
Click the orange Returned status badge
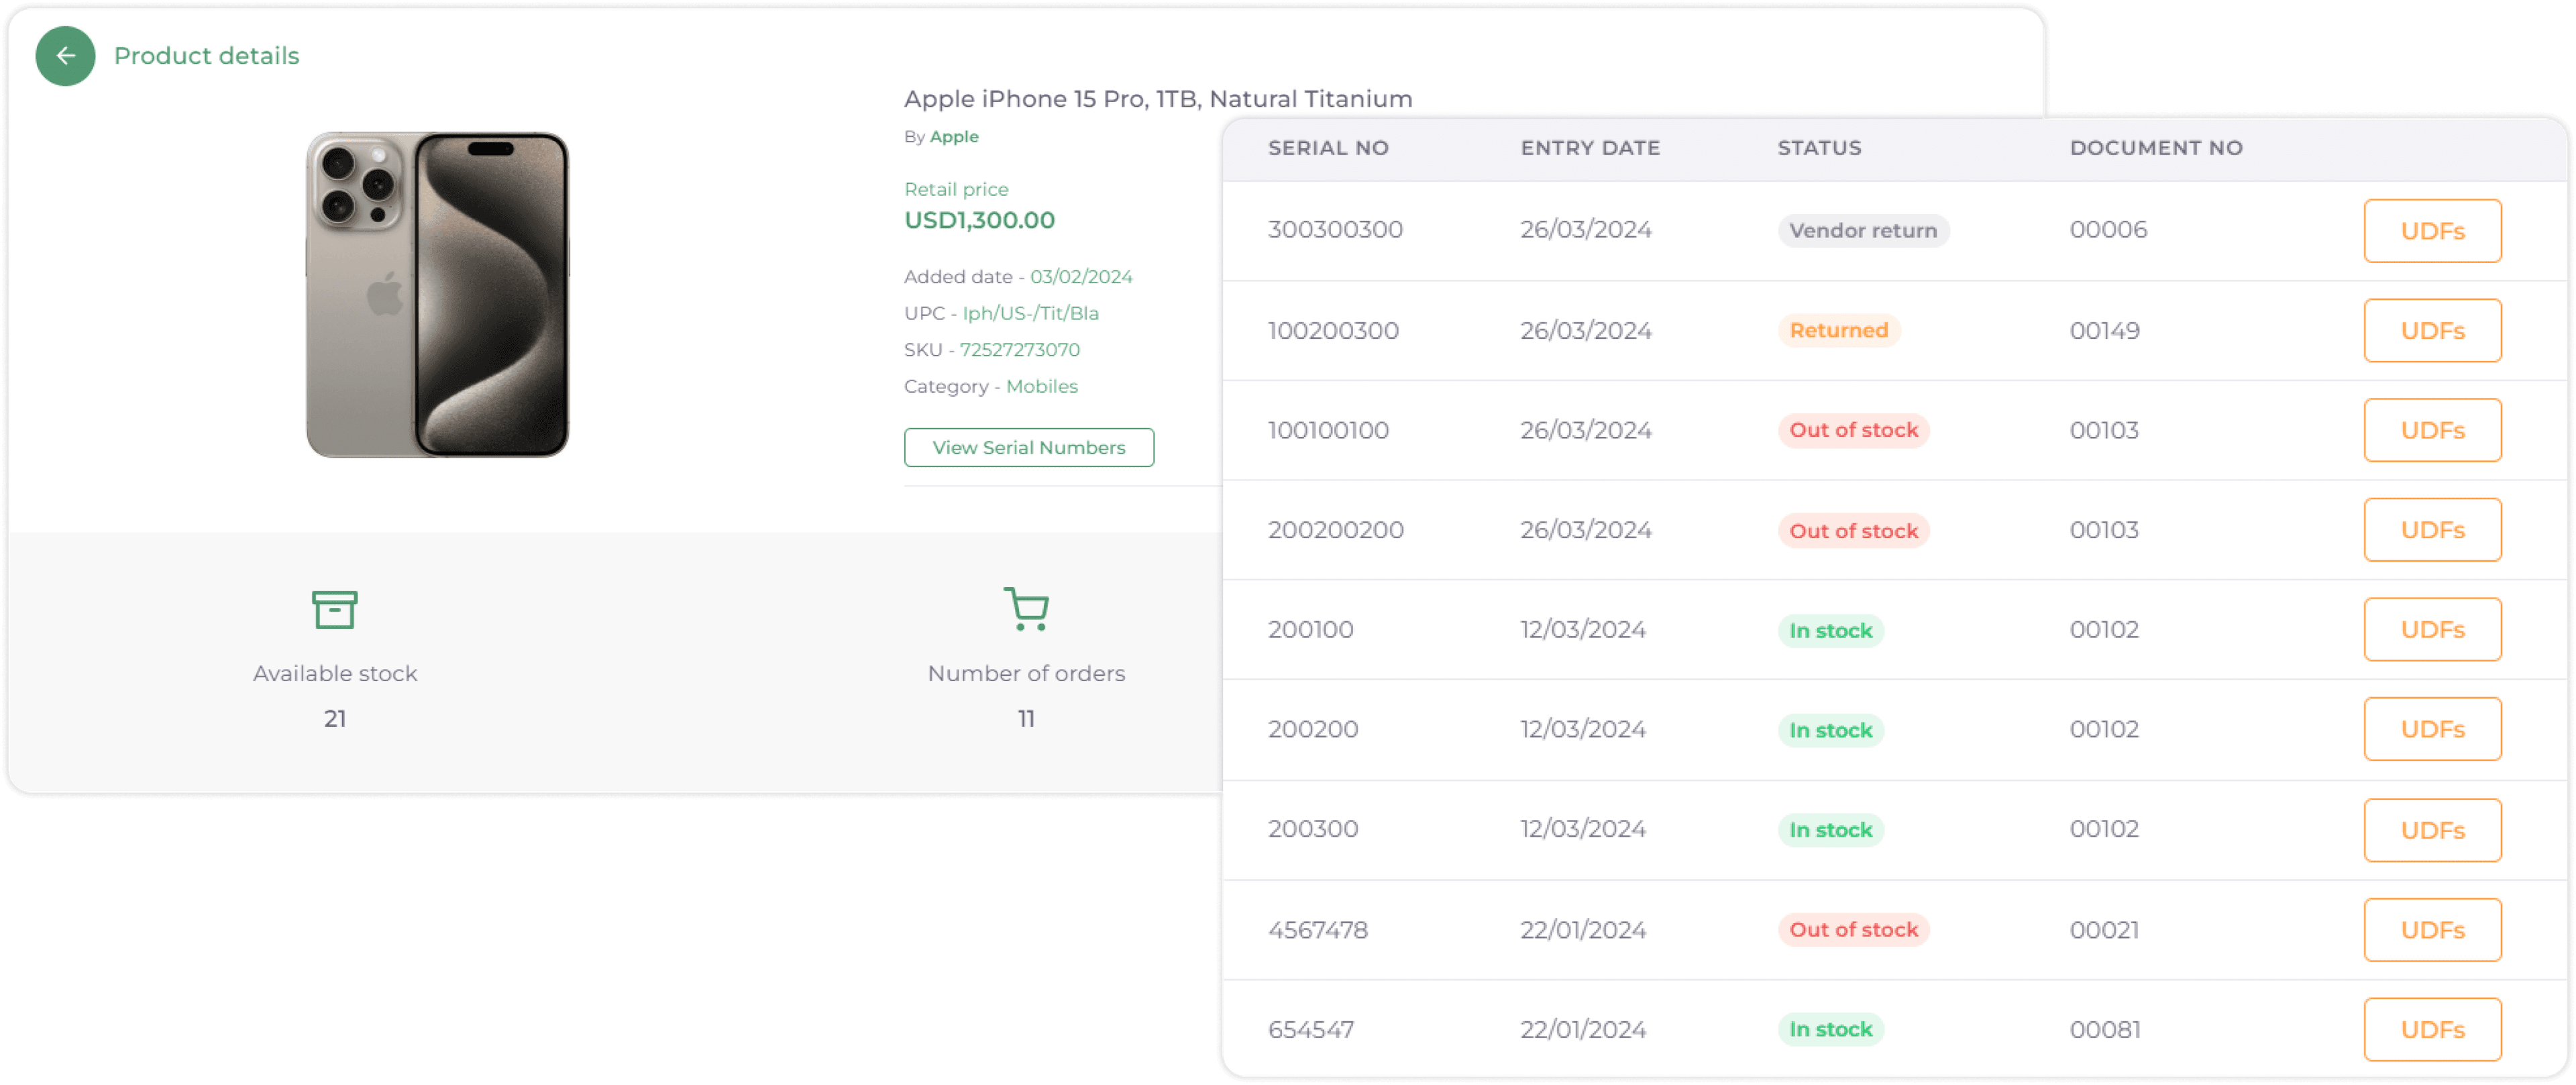1838,331
